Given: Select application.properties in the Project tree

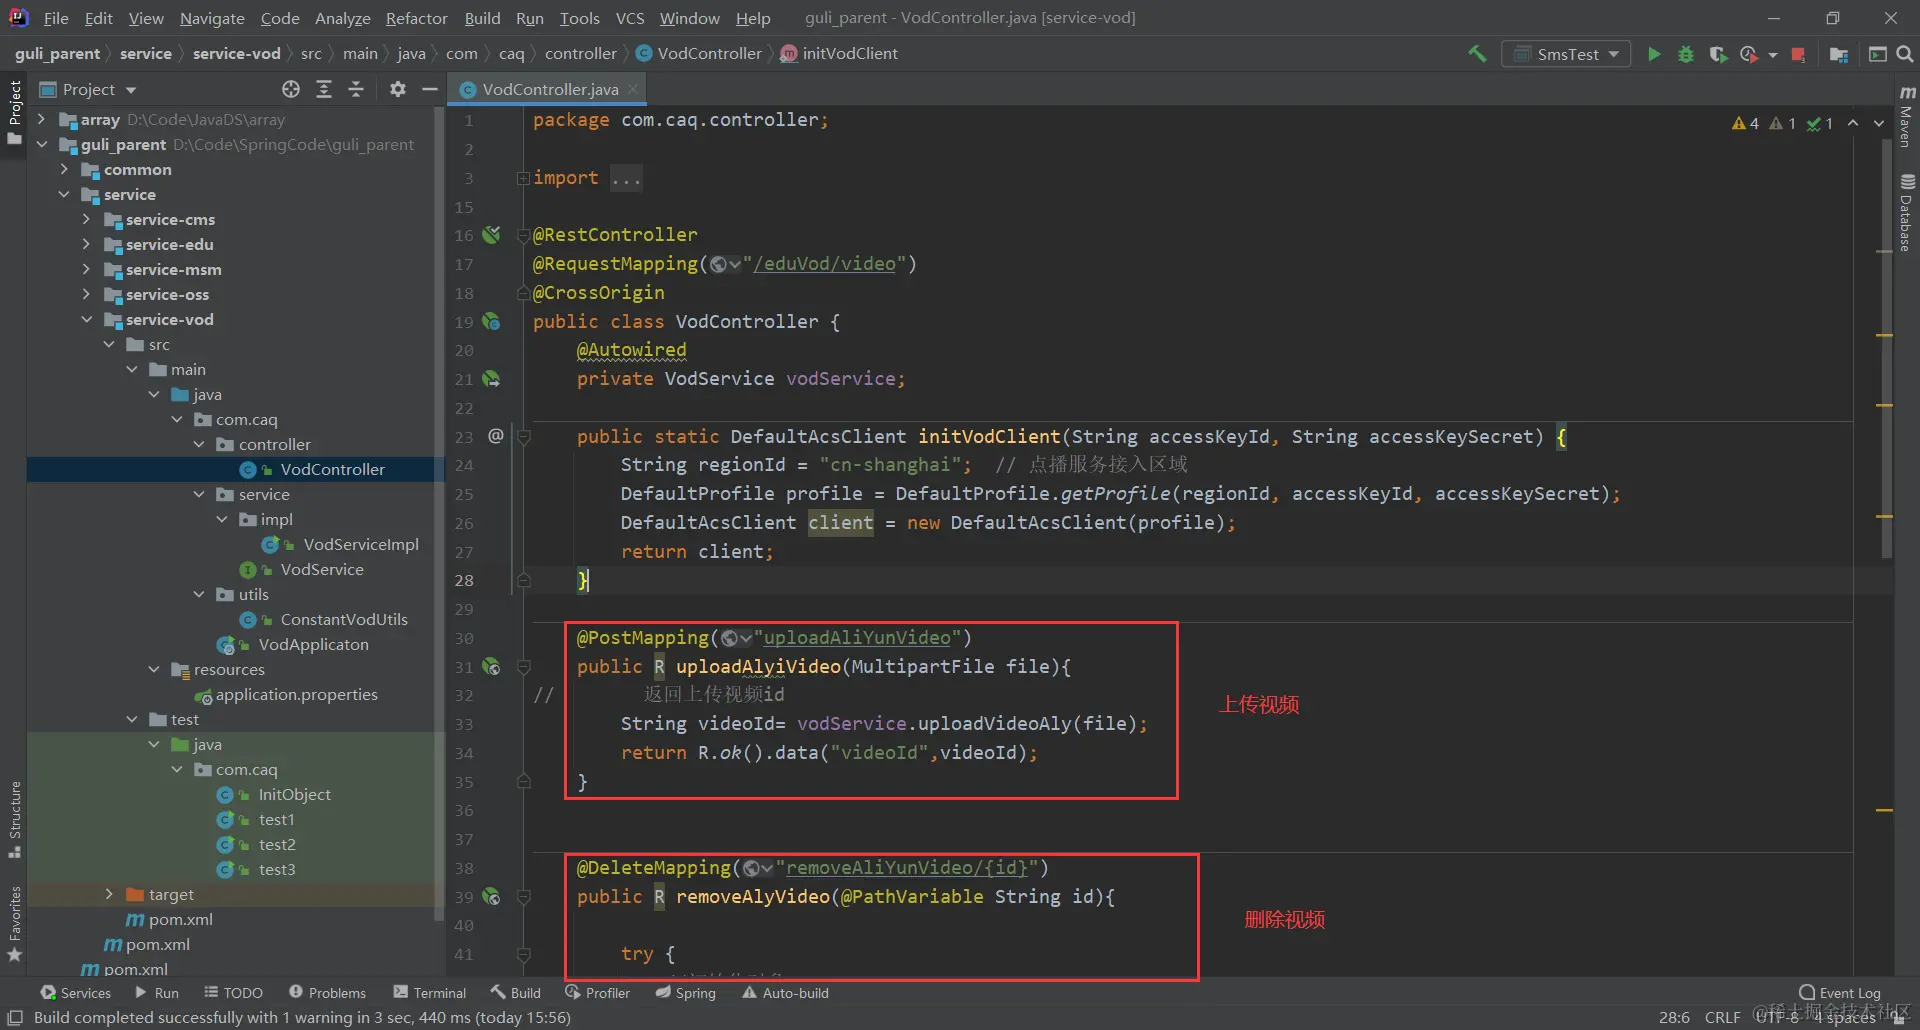Looking at the screenshot, I should click(x=296, y=694).
